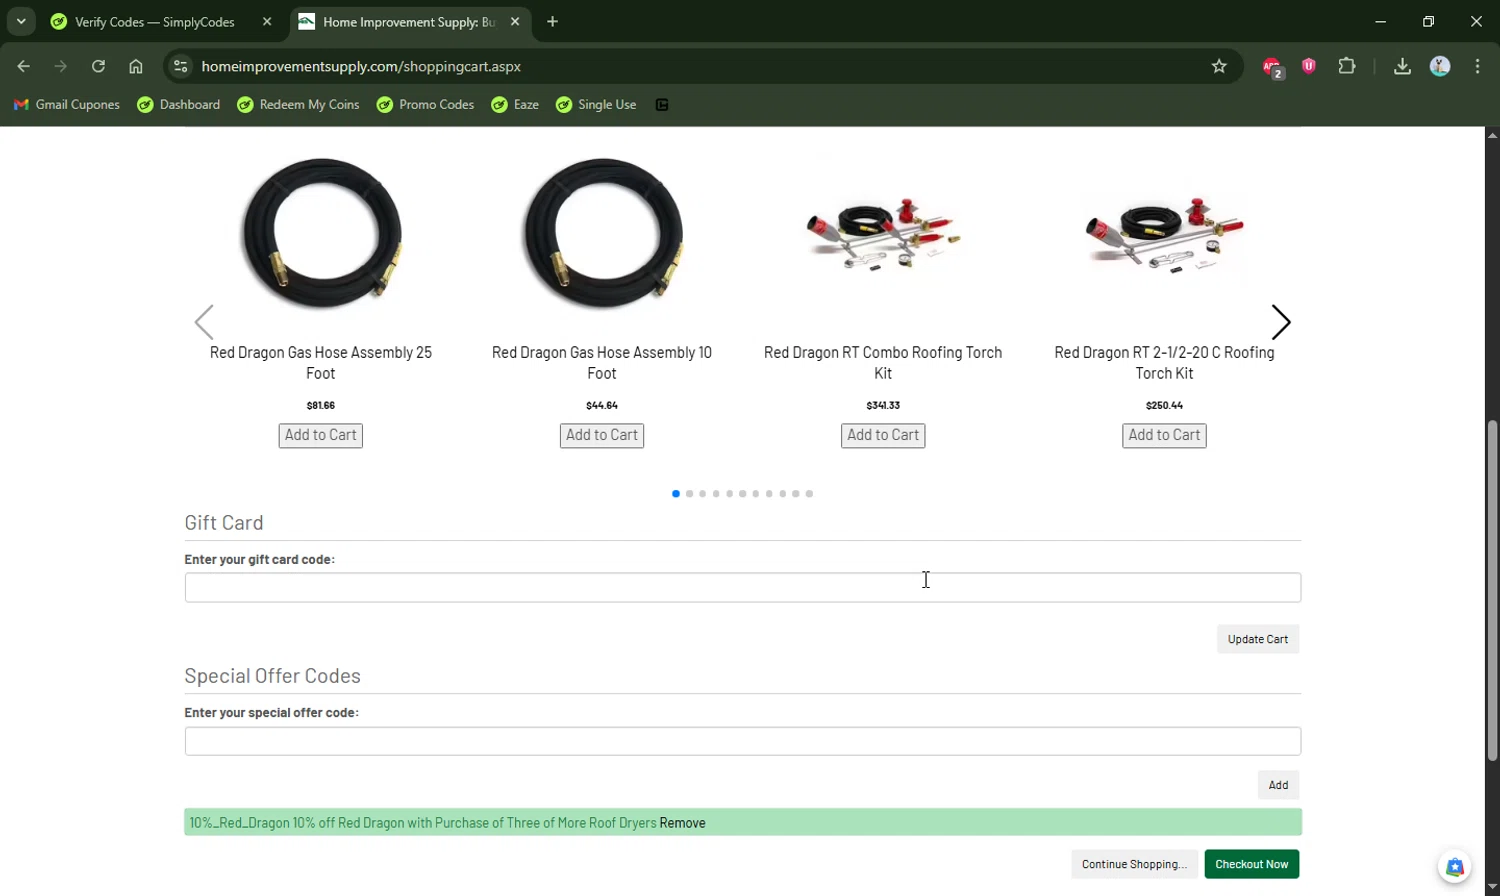Image resolution: width=1500 pixels, height=896 pixels.
Task: Remove the 10%_Red_Dragon offer code
Action: coord(682,823)
